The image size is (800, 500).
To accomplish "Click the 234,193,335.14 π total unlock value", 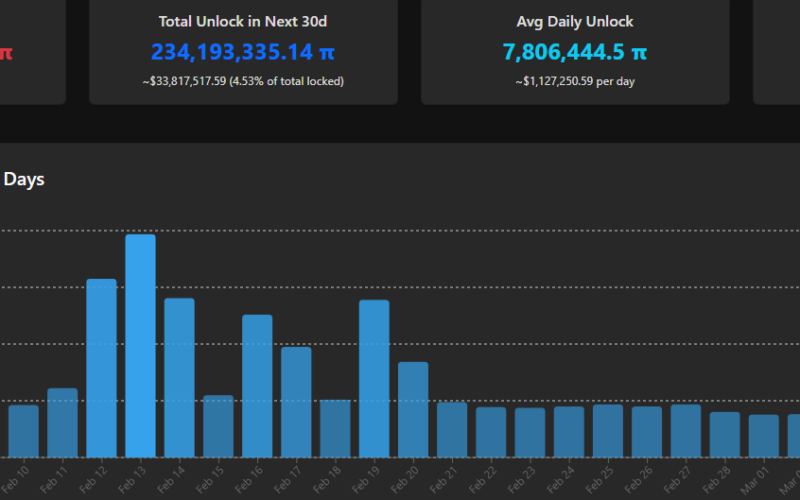I will coord(243,52).
